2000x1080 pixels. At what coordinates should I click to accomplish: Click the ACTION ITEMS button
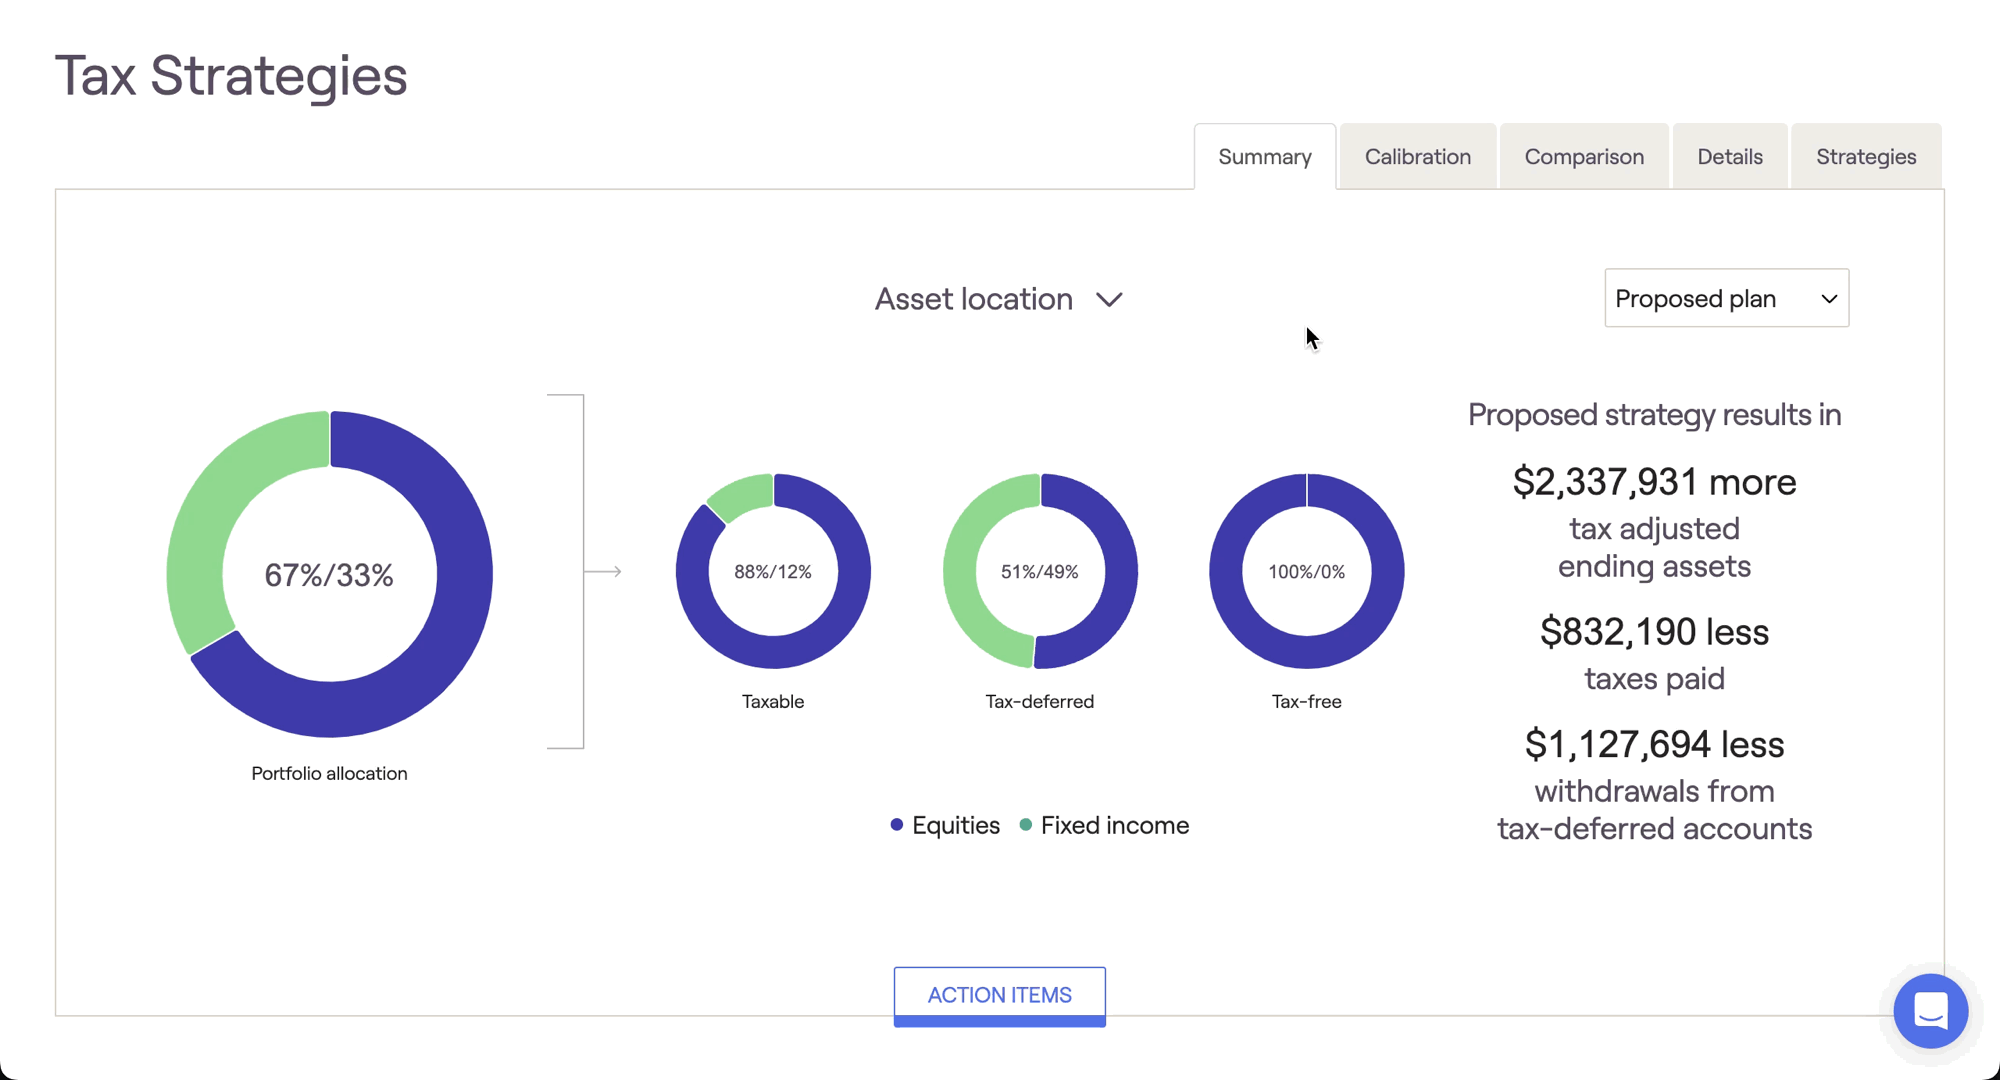pyautogui.click(x=999, y=995)
